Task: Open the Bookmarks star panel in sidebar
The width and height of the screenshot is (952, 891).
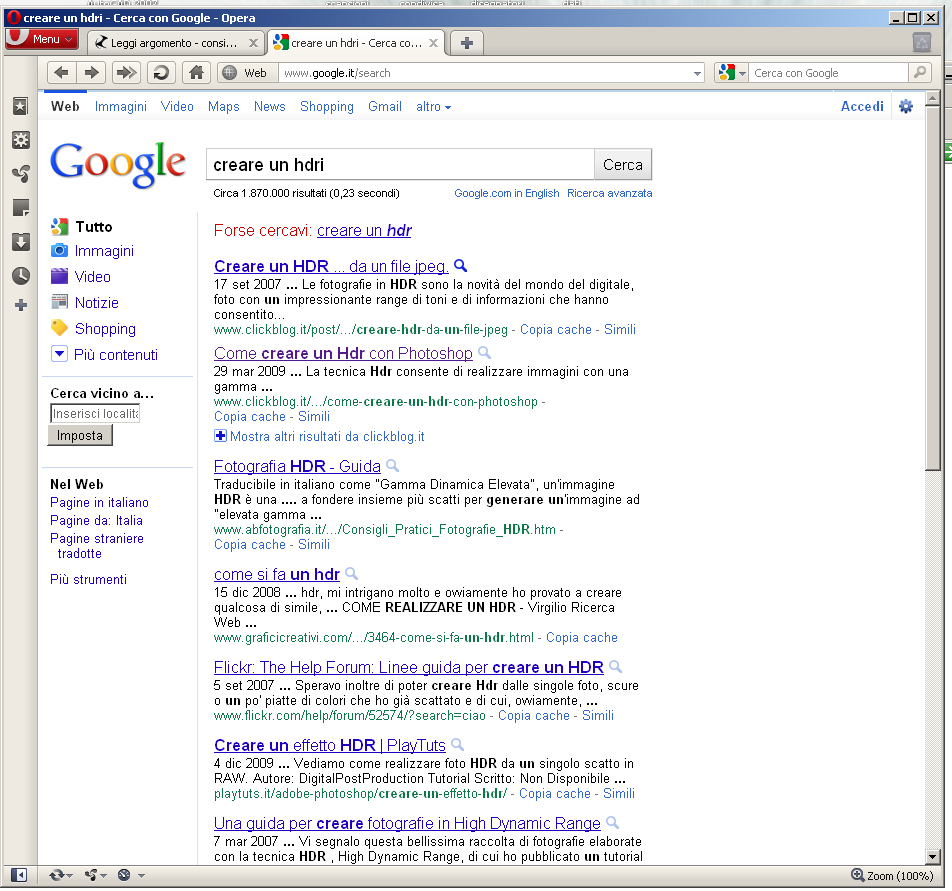Action: pos(21,107)
